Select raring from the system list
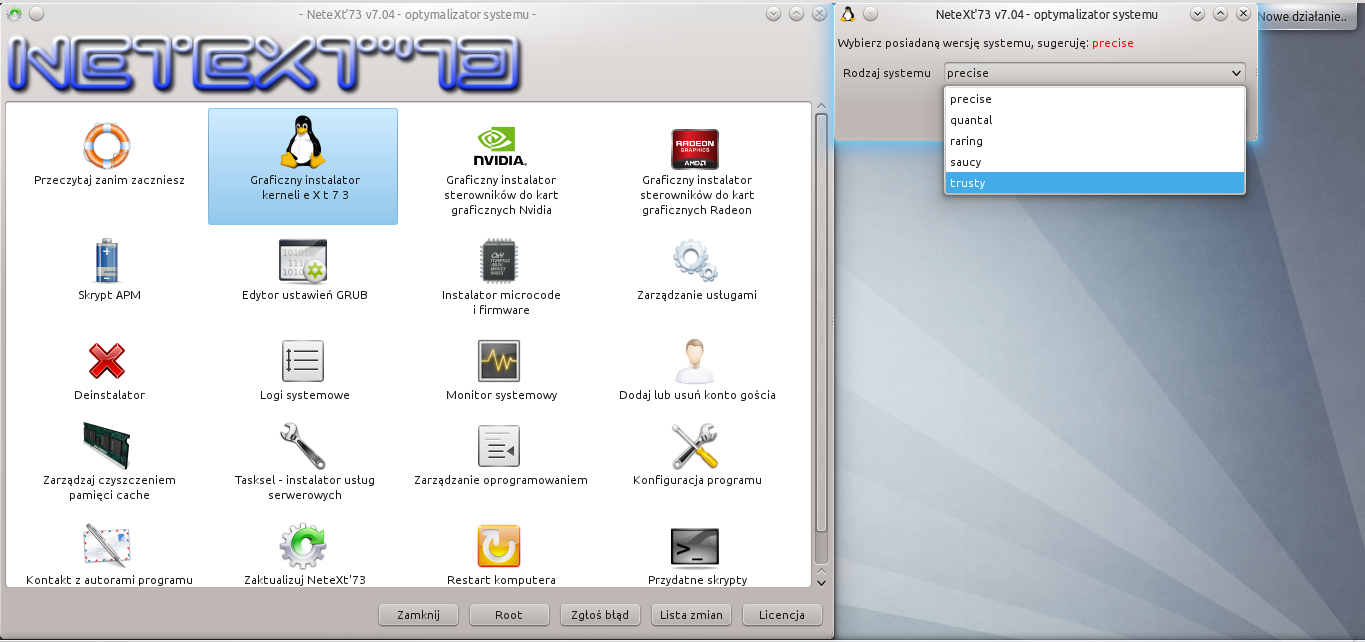Viewport: 1365px width, 642px height. (1094, 141)
